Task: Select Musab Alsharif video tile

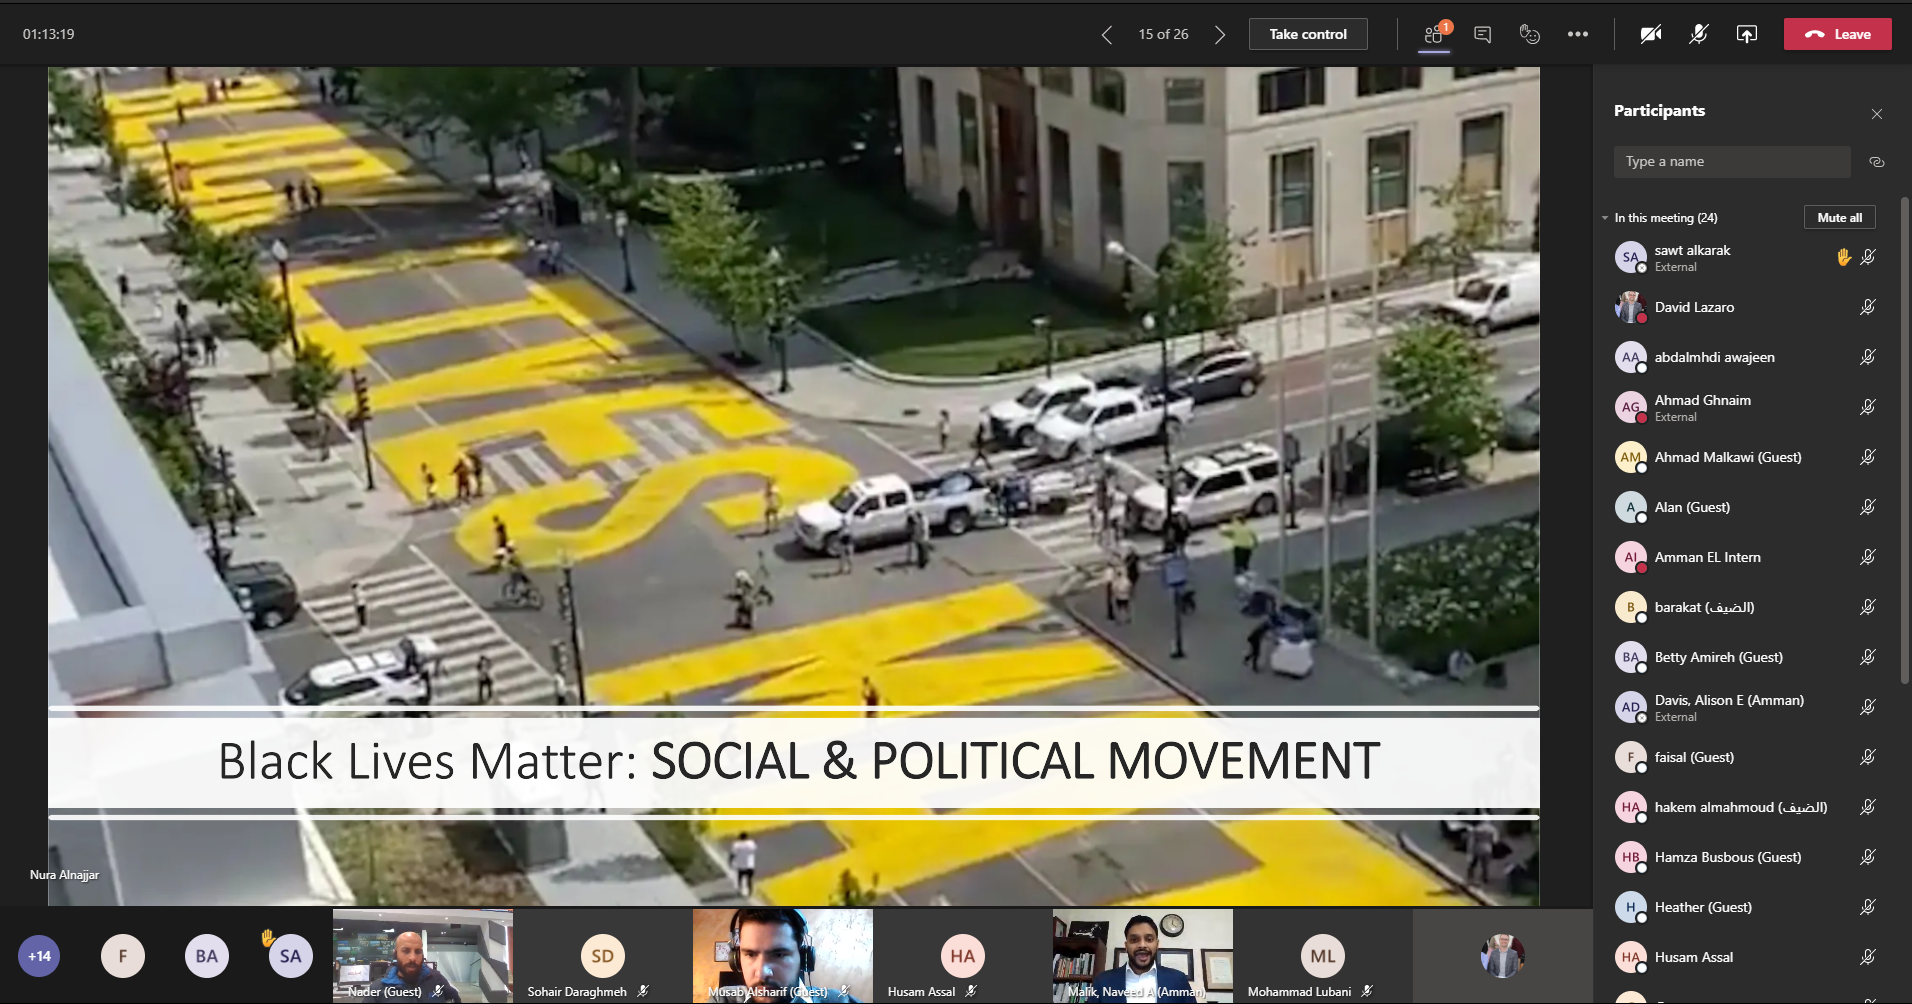Action: click(x=783, y=956)
